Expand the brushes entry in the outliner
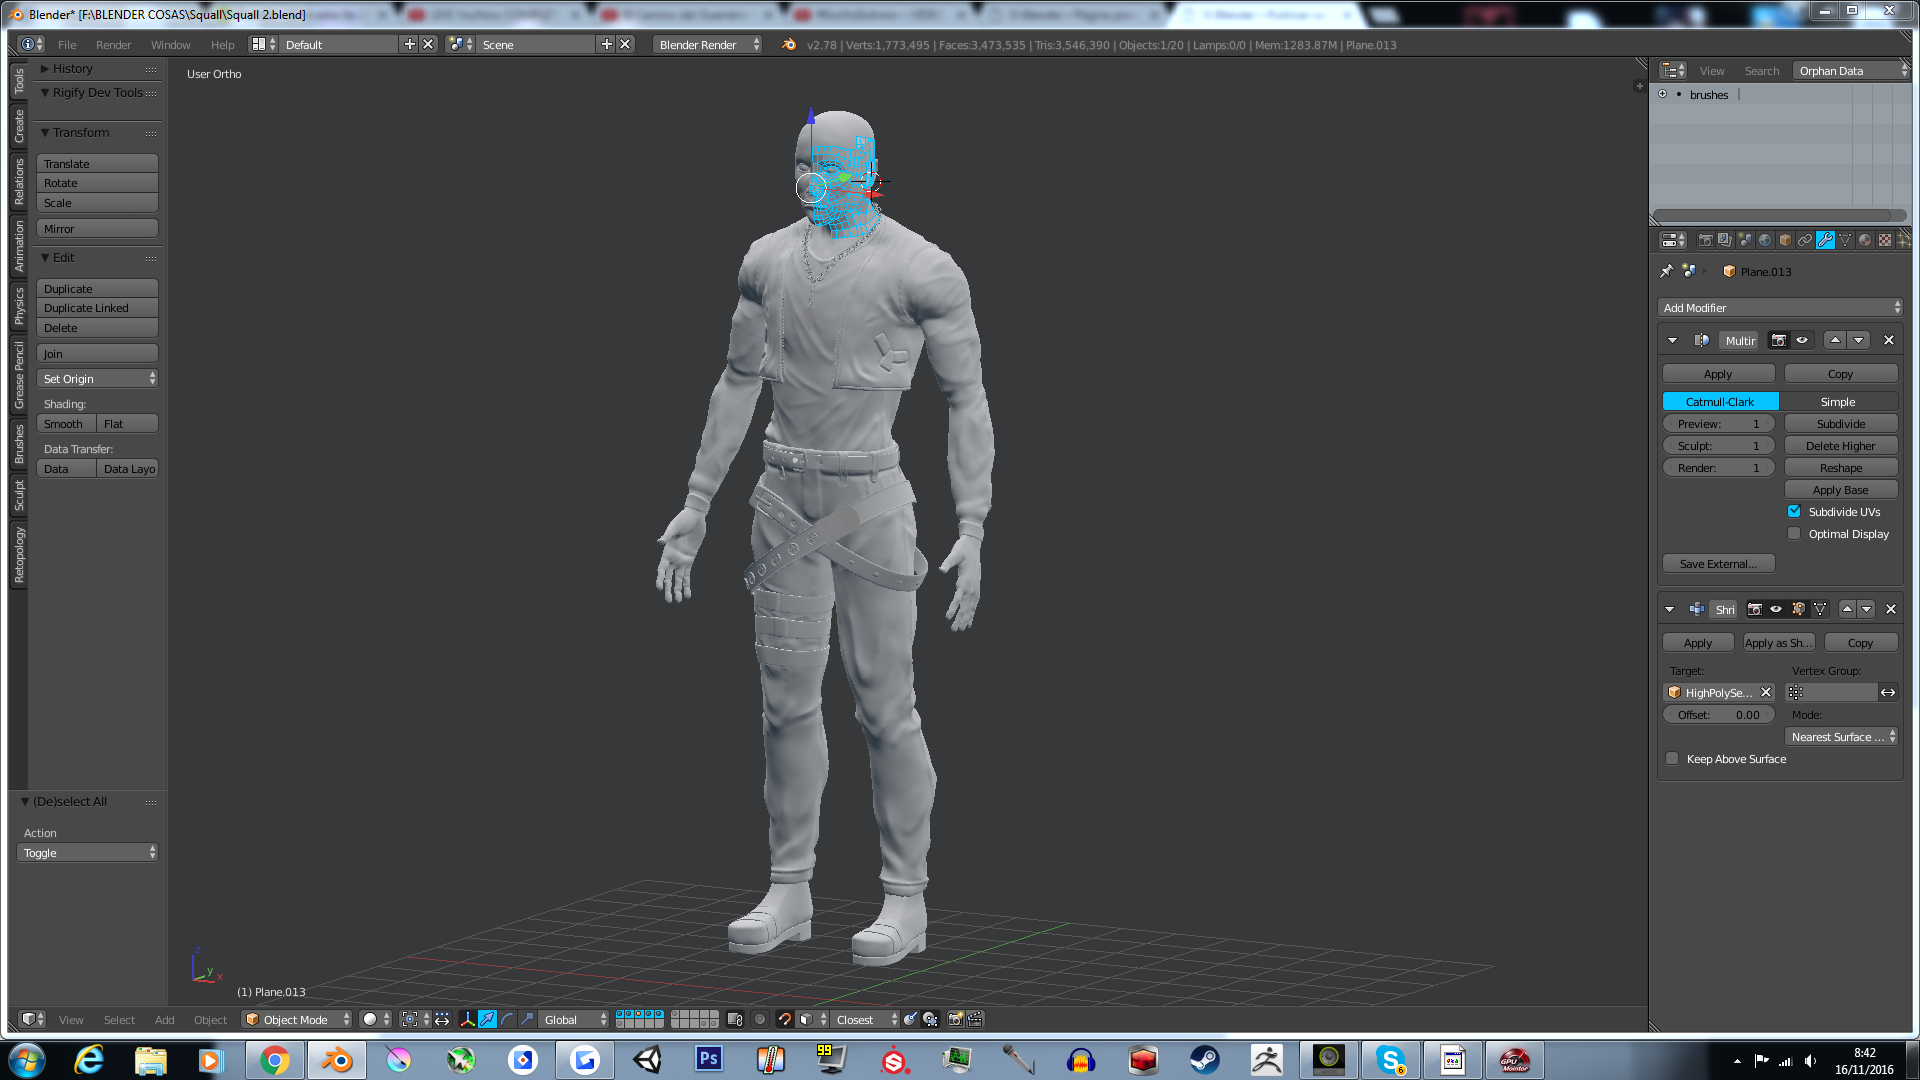Image resolution: width=1920 pixels, height=1080 pixels. [x=1663, y=94]
